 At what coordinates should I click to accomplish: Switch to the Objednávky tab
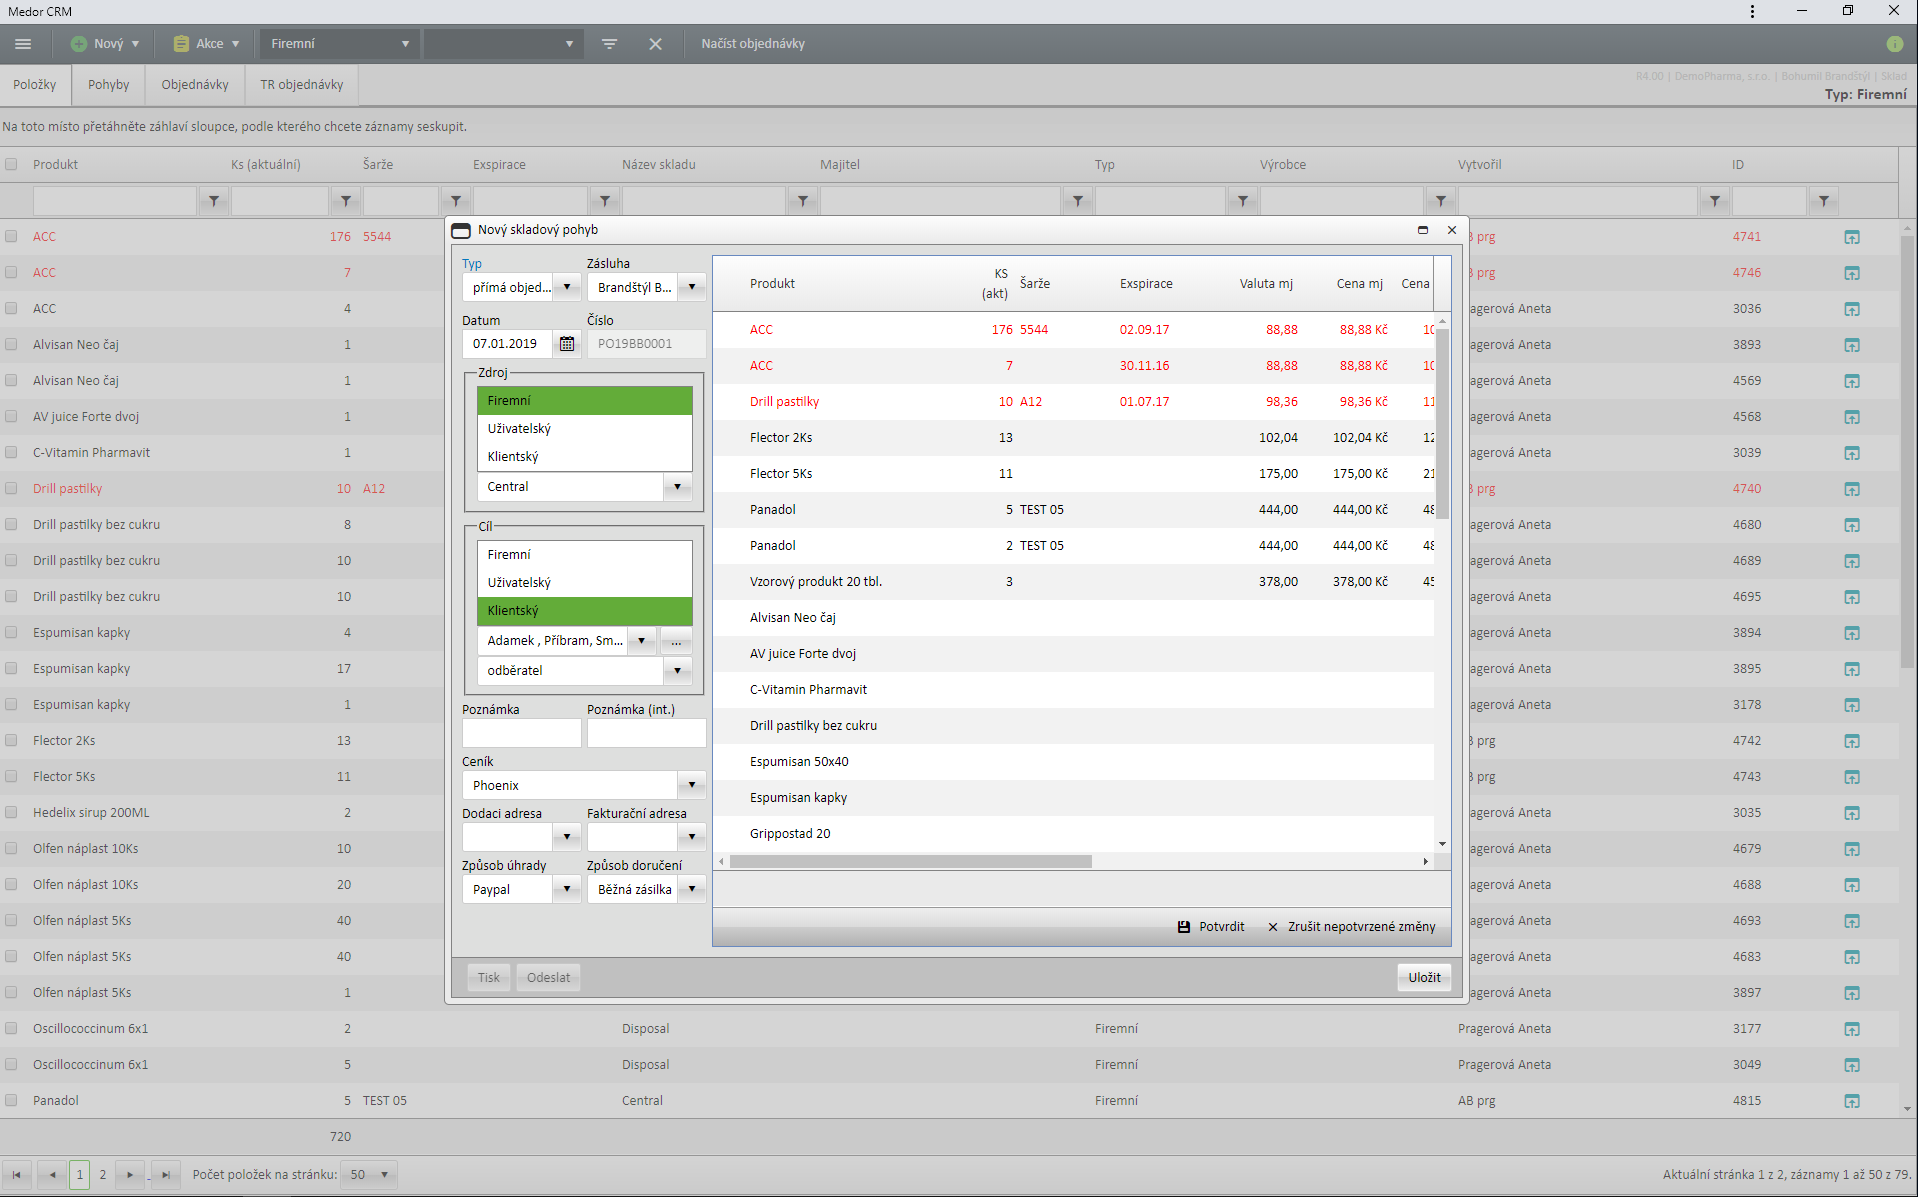pyautogui.click(x=195, y=85)
